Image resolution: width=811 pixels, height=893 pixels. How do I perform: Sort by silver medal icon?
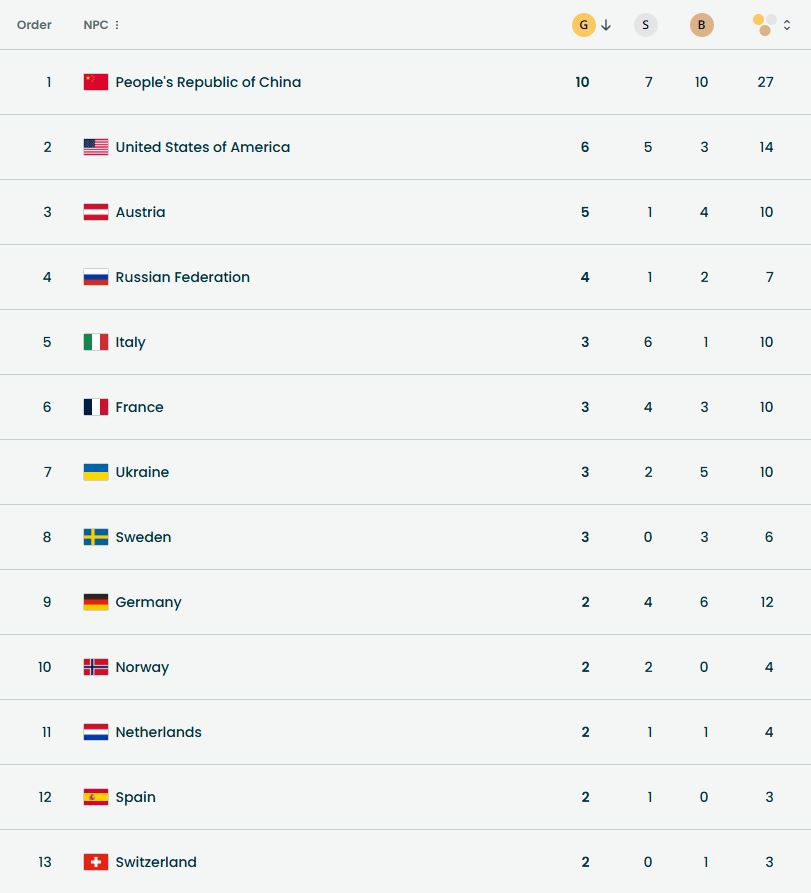click(x=646, y=25)
